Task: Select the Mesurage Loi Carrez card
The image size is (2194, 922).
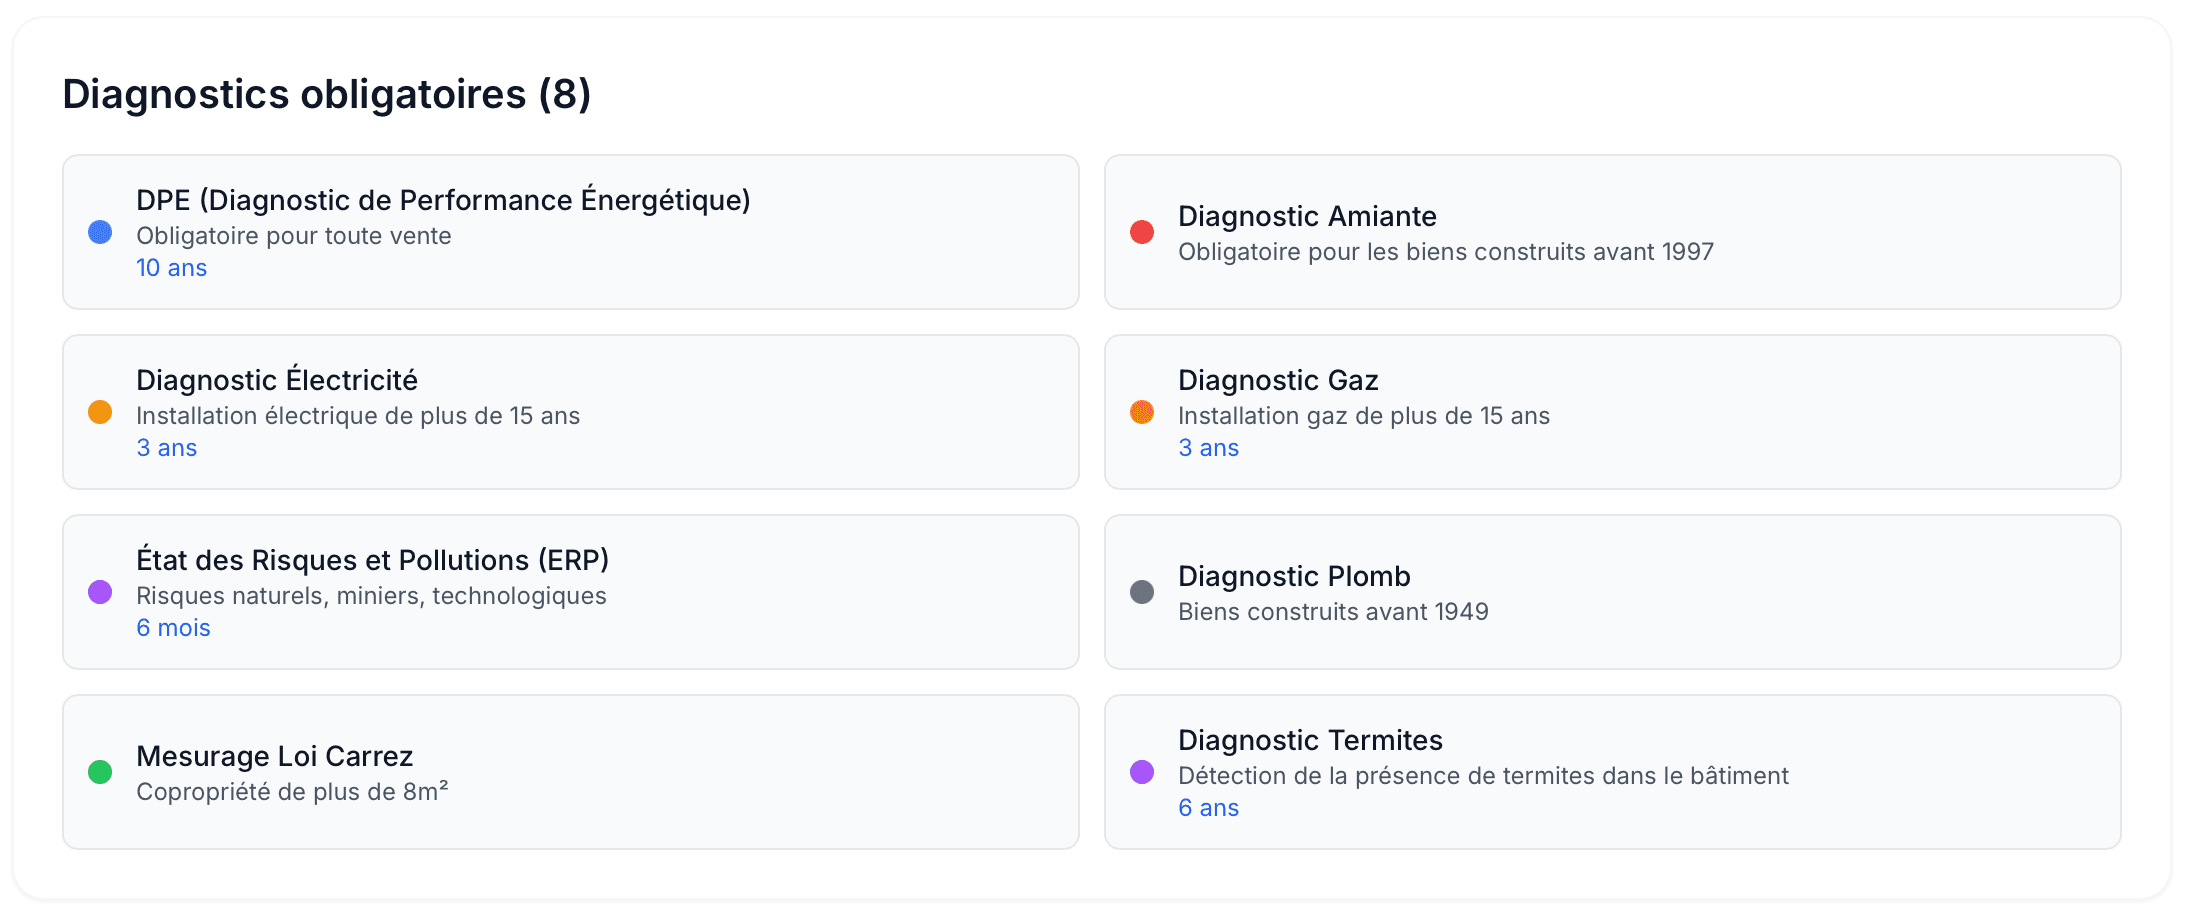Action: (570, 771)
